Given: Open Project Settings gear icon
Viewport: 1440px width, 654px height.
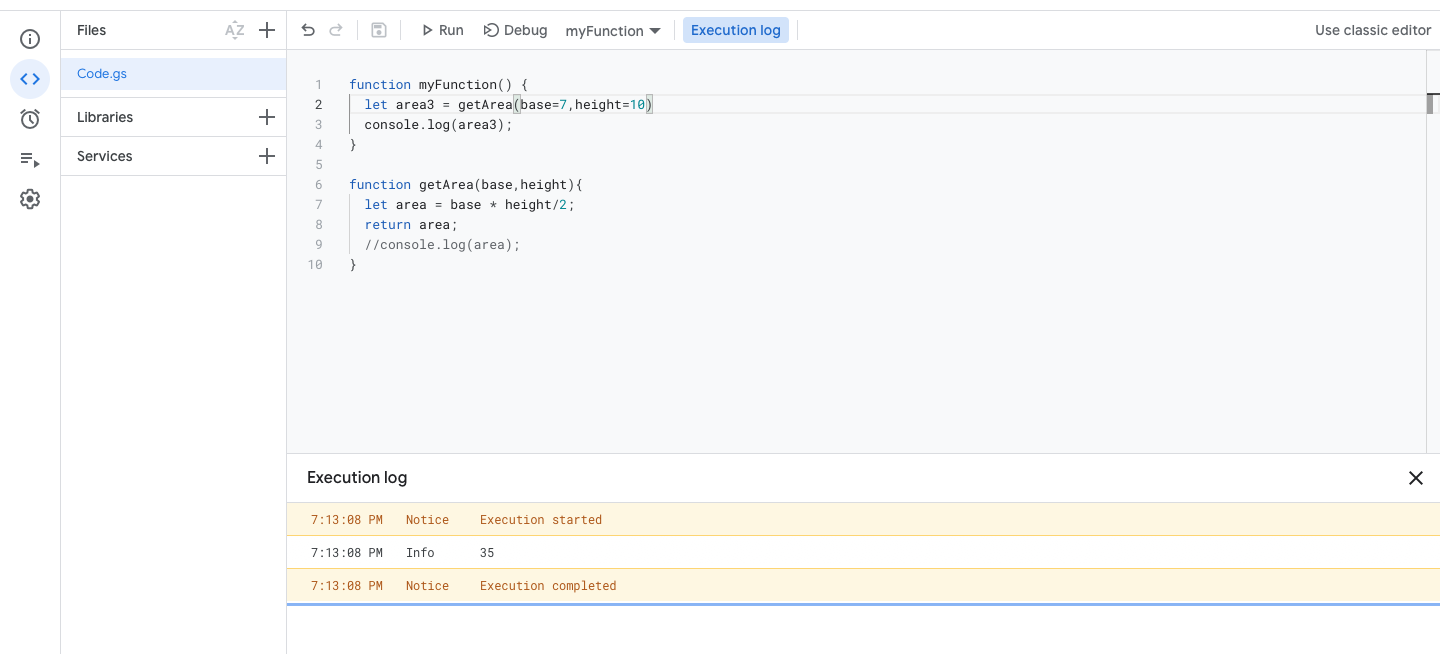Looking at the screenshot, I should coord(30,199).
